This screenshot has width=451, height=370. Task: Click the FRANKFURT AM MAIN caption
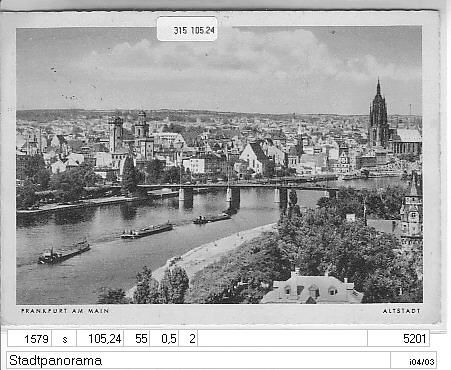coord(65,311)
